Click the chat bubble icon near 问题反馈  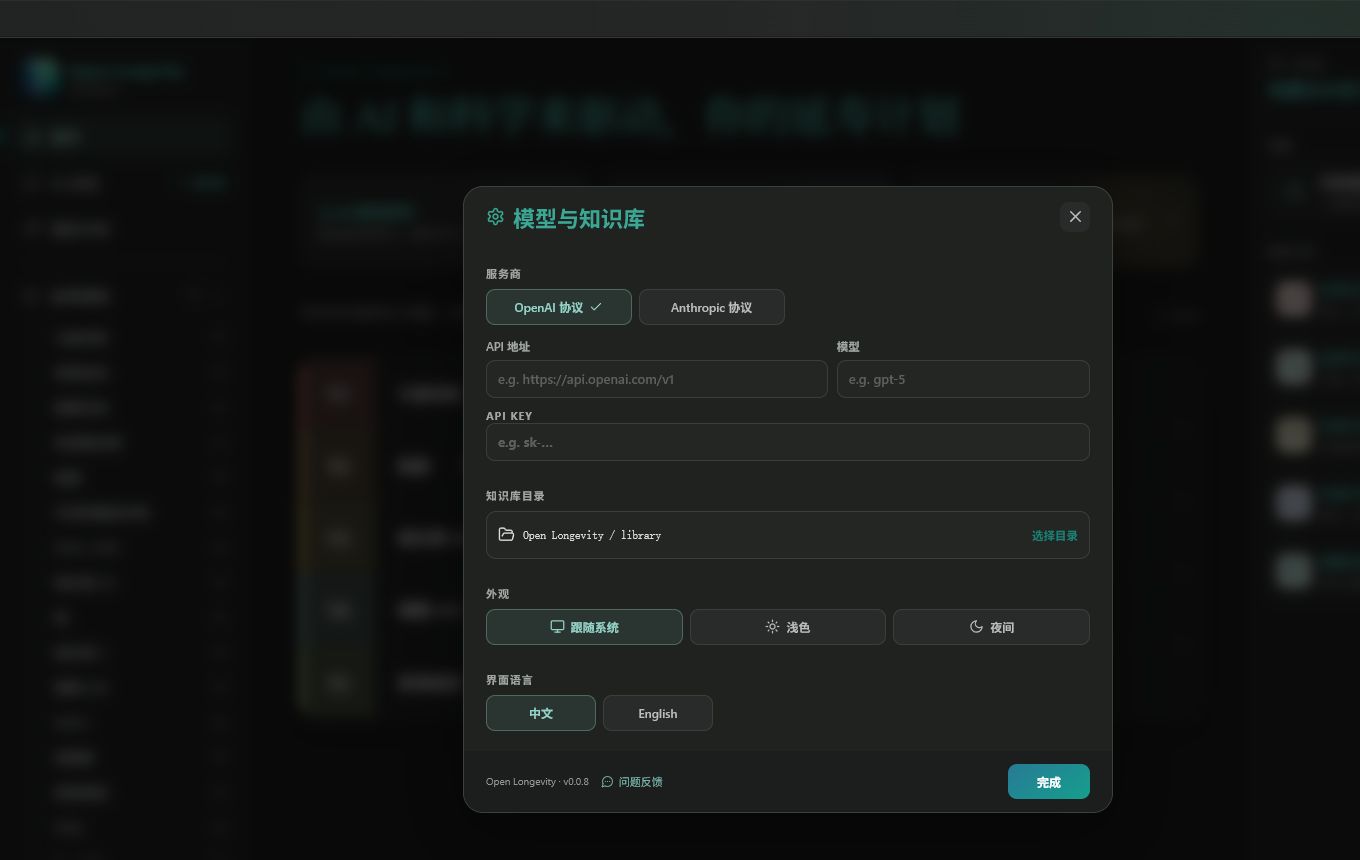point(607,782)
